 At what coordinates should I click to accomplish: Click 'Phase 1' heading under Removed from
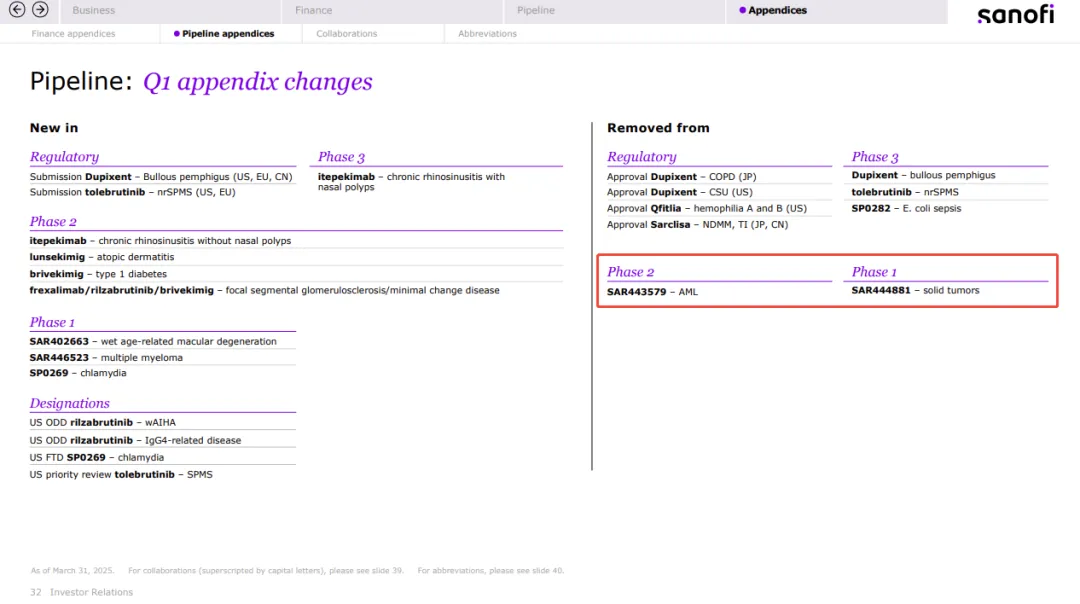(874, 272)
